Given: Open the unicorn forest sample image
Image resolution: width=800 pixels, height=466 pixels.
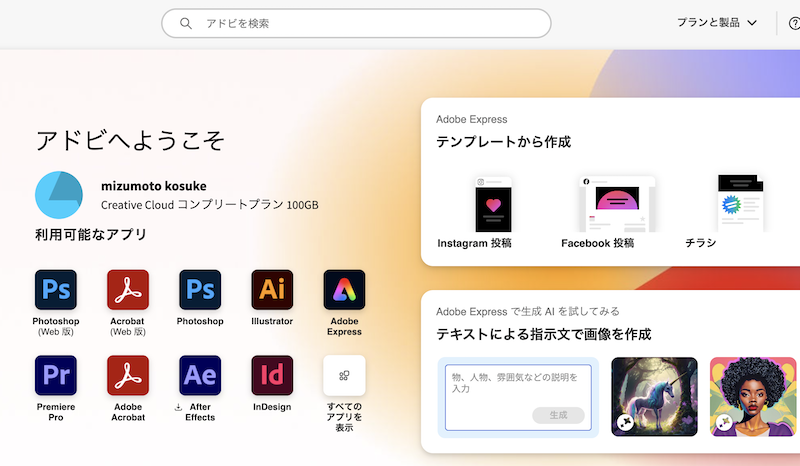Looking at the screenshot, I should tap(654, 397).
